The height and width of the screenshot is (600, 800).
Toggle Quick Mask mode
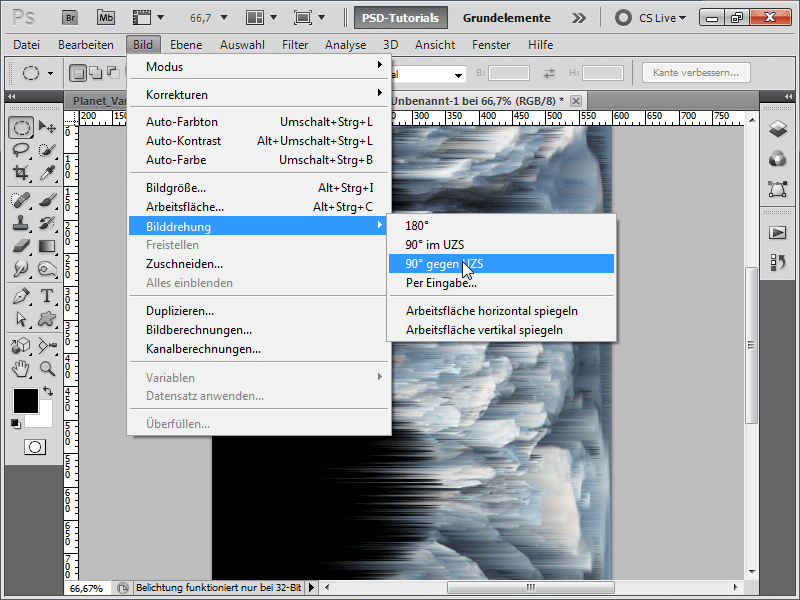tap(35, 447)
